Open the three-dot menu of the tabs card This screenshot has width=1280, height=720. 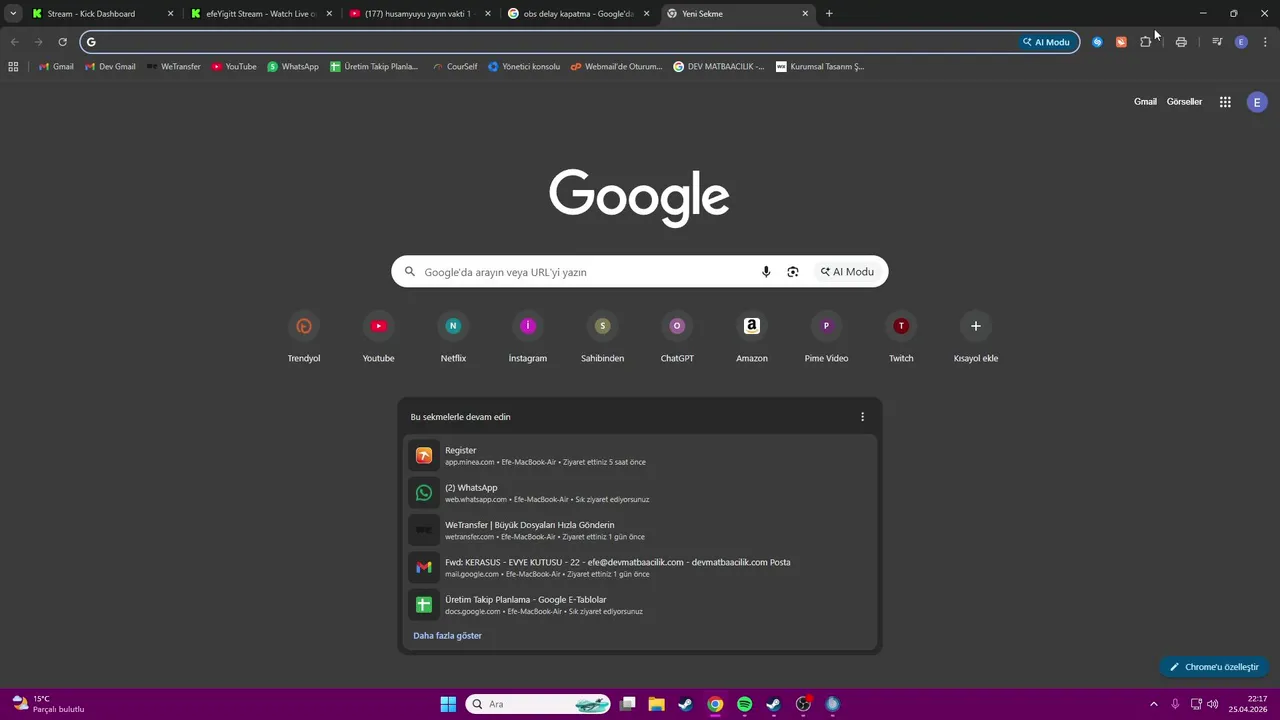pos(863,417)
